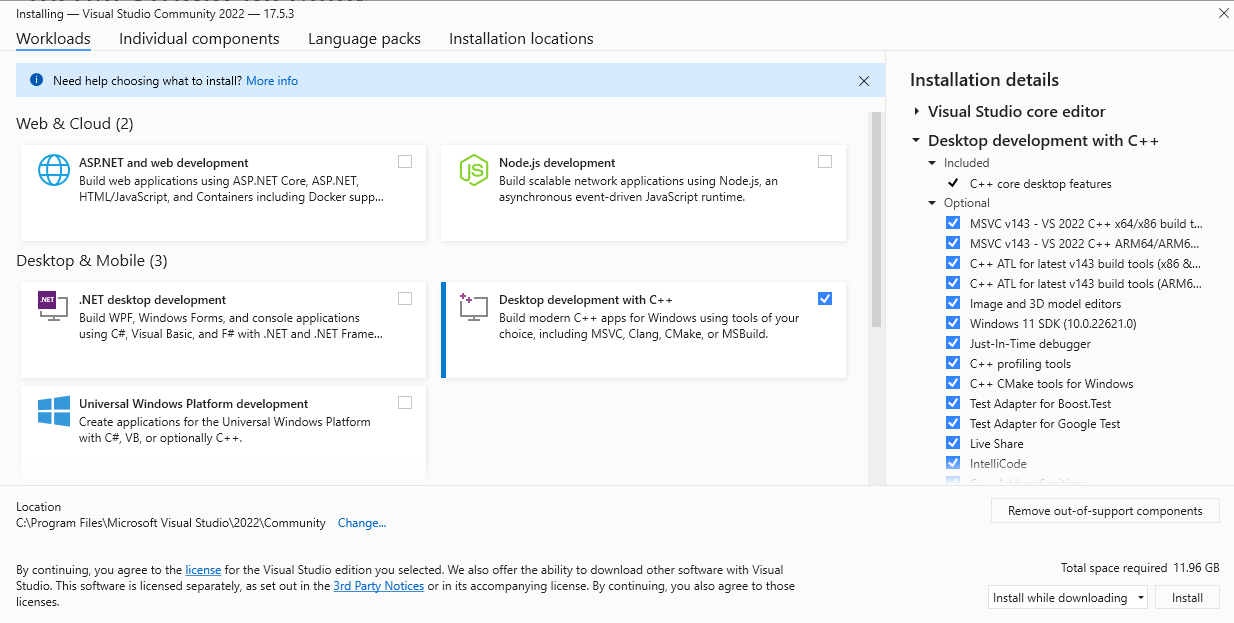Viewport: 1234px width, 623px height.
Task: Check Universal Windows Platform development workload
Action: (x=405, y=402)
